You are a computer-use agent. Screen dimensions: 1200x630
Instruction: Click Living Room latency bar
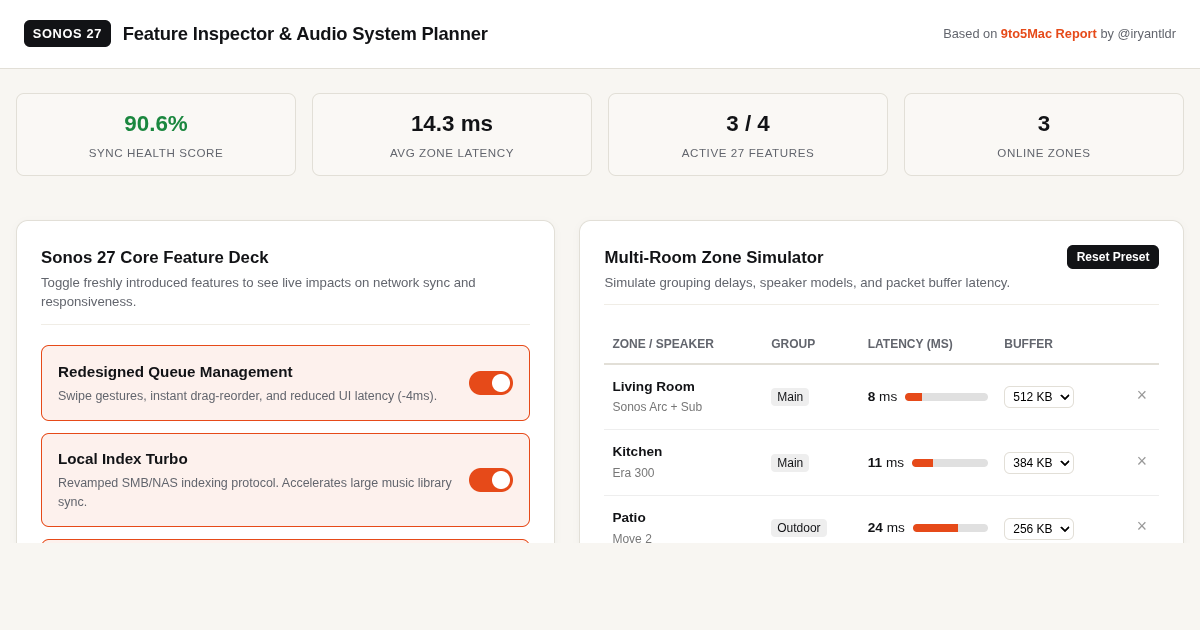click(x=946, y=397)
